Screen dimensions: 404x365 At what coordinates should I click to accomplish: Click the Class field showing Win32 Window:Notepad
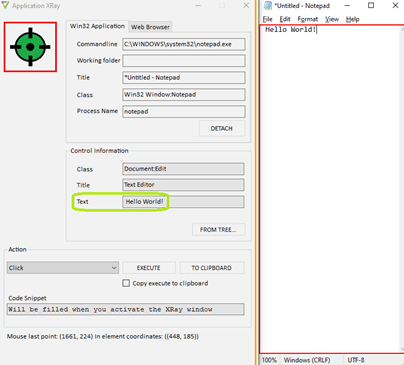[184, 94]
